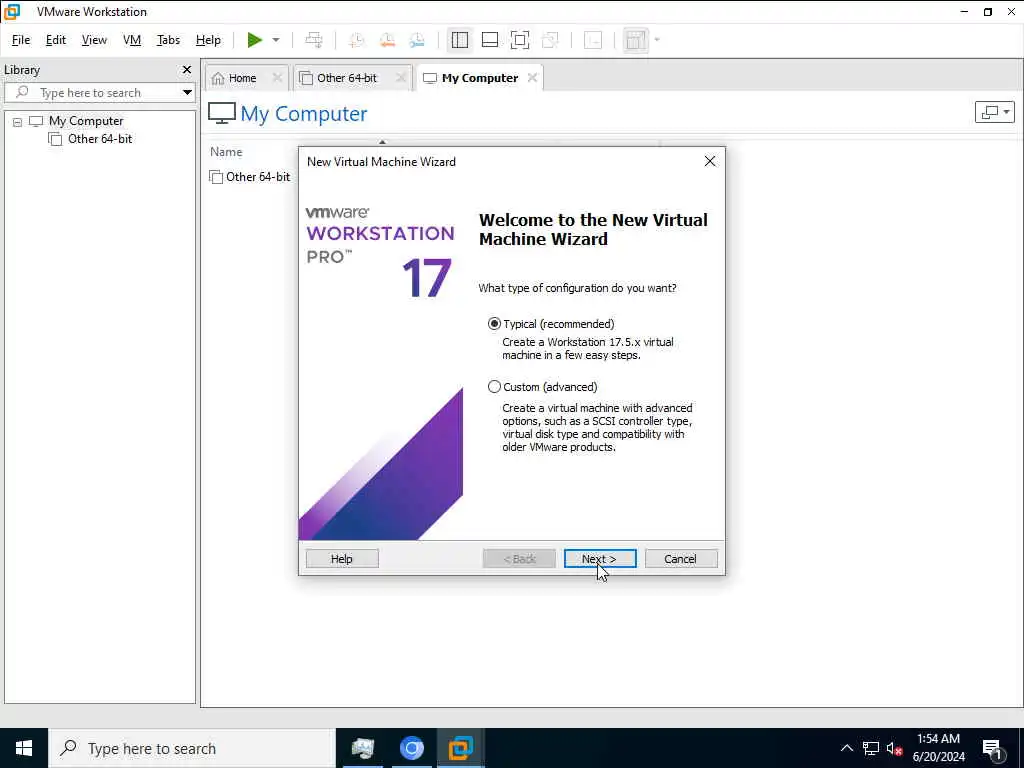Screen dimensions: 1024x768
Task: Open the View menu
Action: click(x=94, y=40)
